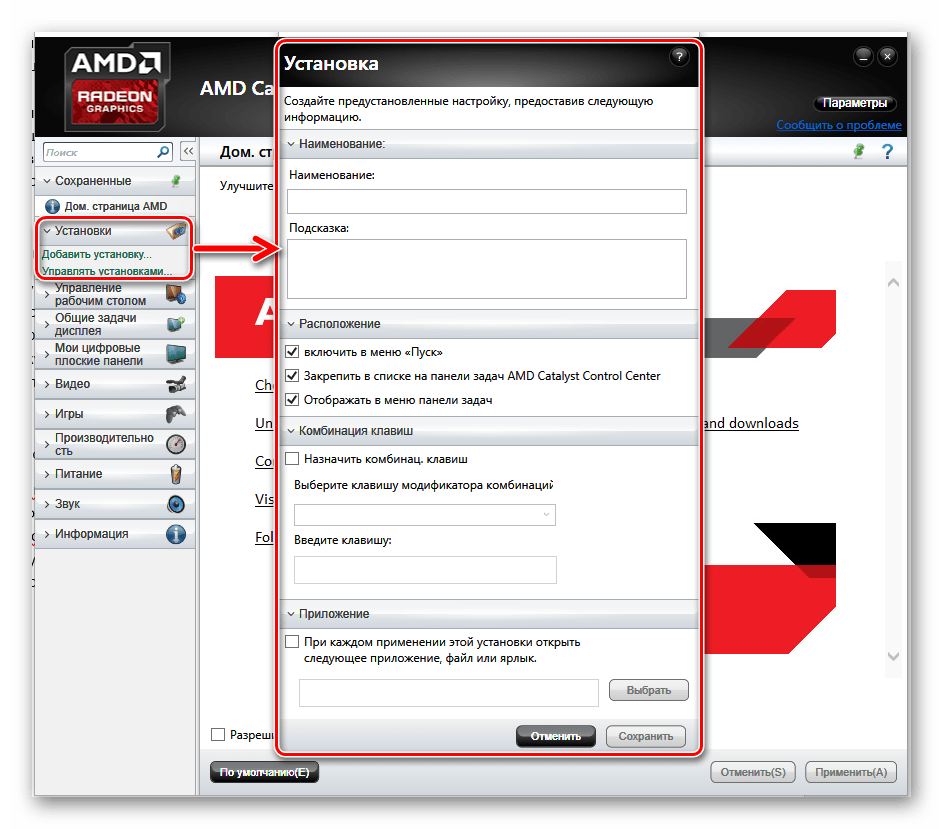Click the Звук speaker icon

pos(176,504)
